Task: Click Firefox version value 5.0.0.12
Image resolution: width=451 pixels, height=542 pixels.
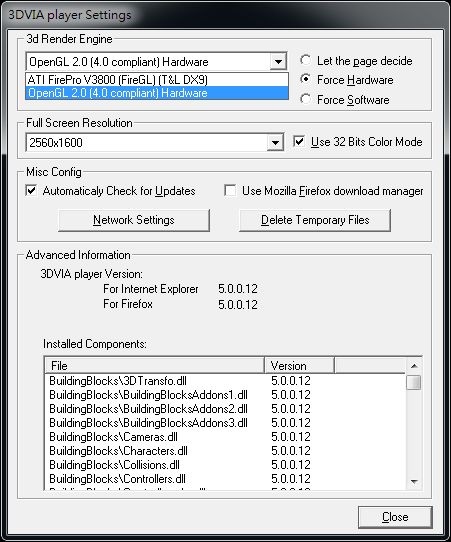Action: click(x=238, y=305)
